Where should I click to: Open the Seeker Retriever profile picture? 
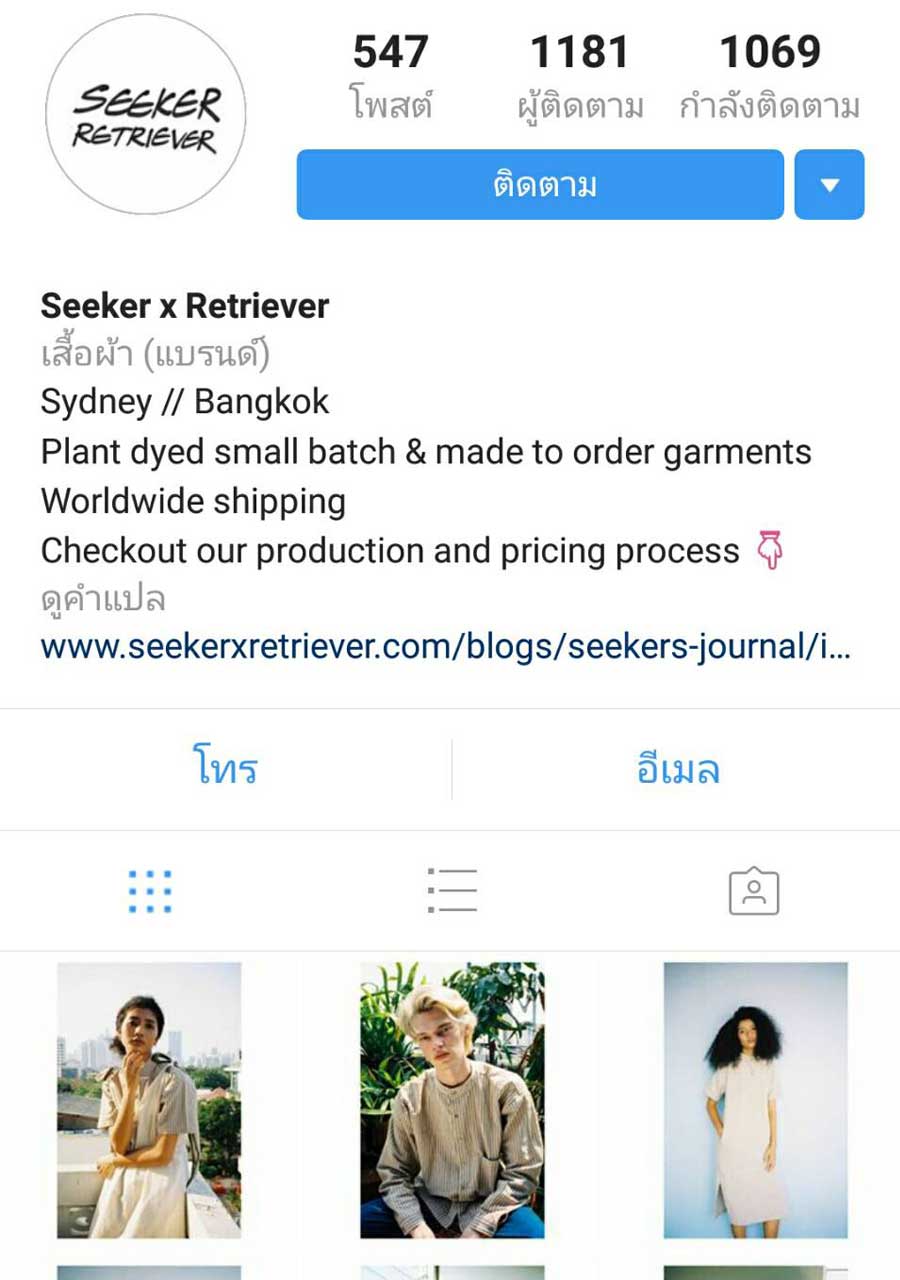coord(146,114)
